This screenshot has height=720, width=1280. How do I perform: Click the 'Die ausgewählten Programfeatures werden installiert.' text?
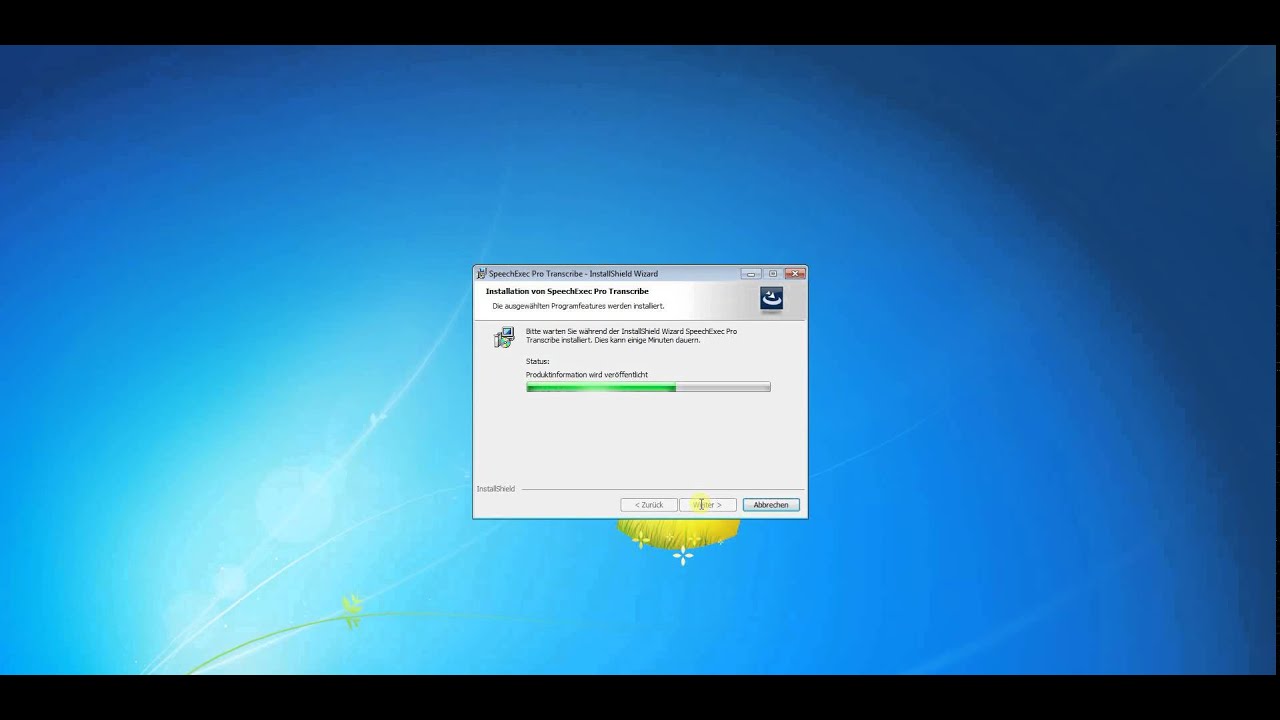click(578, 306)
